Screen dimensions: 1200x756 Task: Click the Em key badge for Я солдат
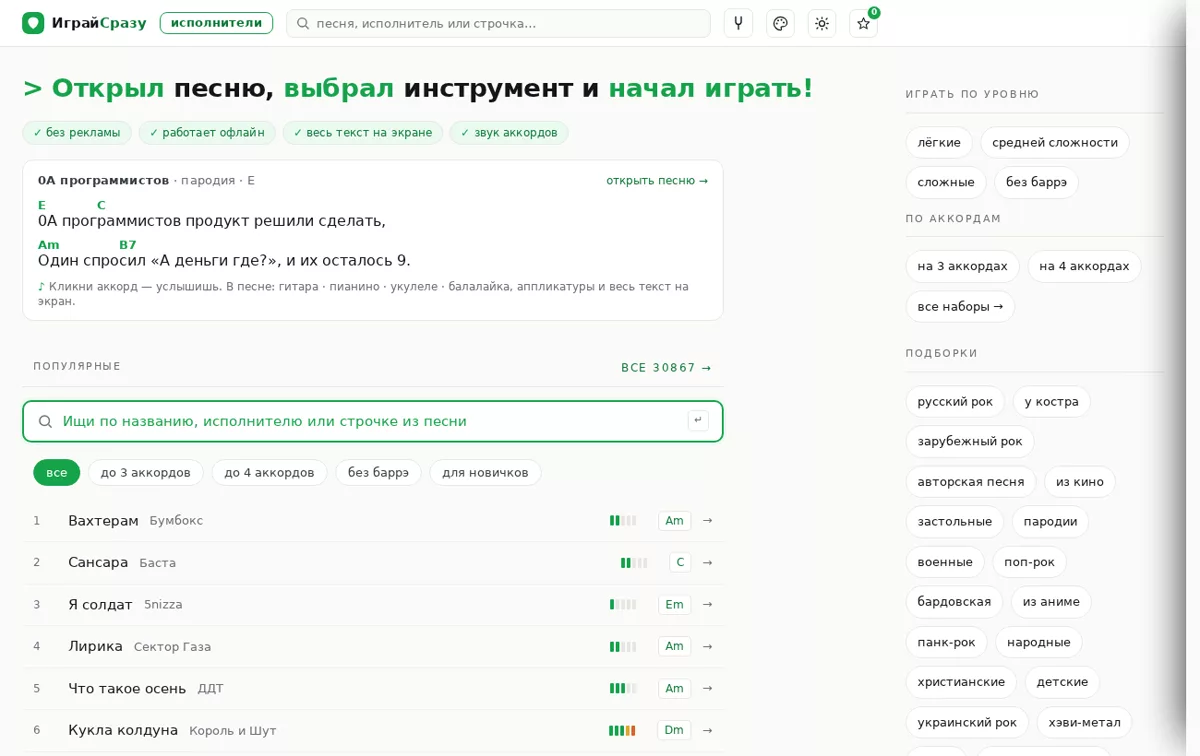675,605
